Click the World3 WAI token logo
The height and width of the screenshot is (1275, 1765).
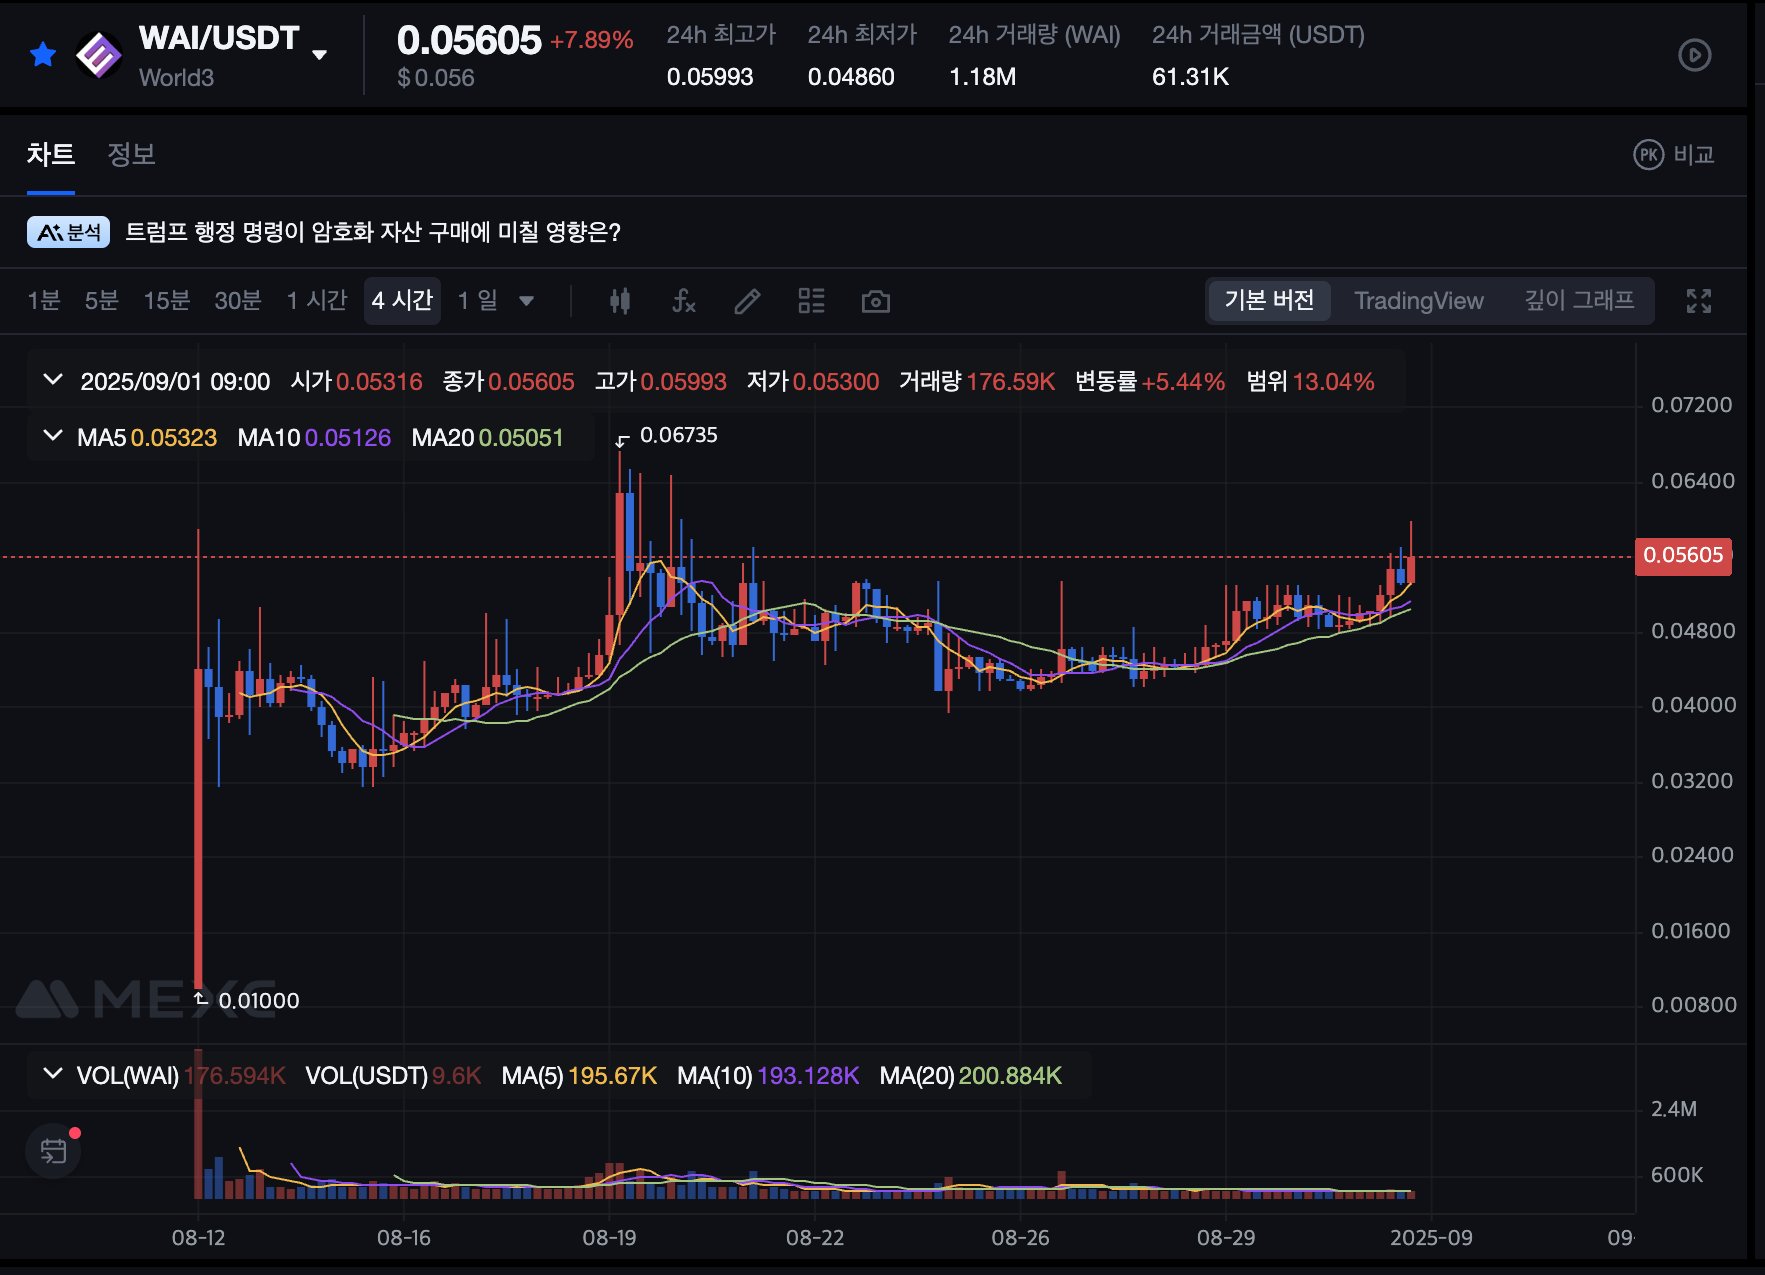[x=99, y=55]
